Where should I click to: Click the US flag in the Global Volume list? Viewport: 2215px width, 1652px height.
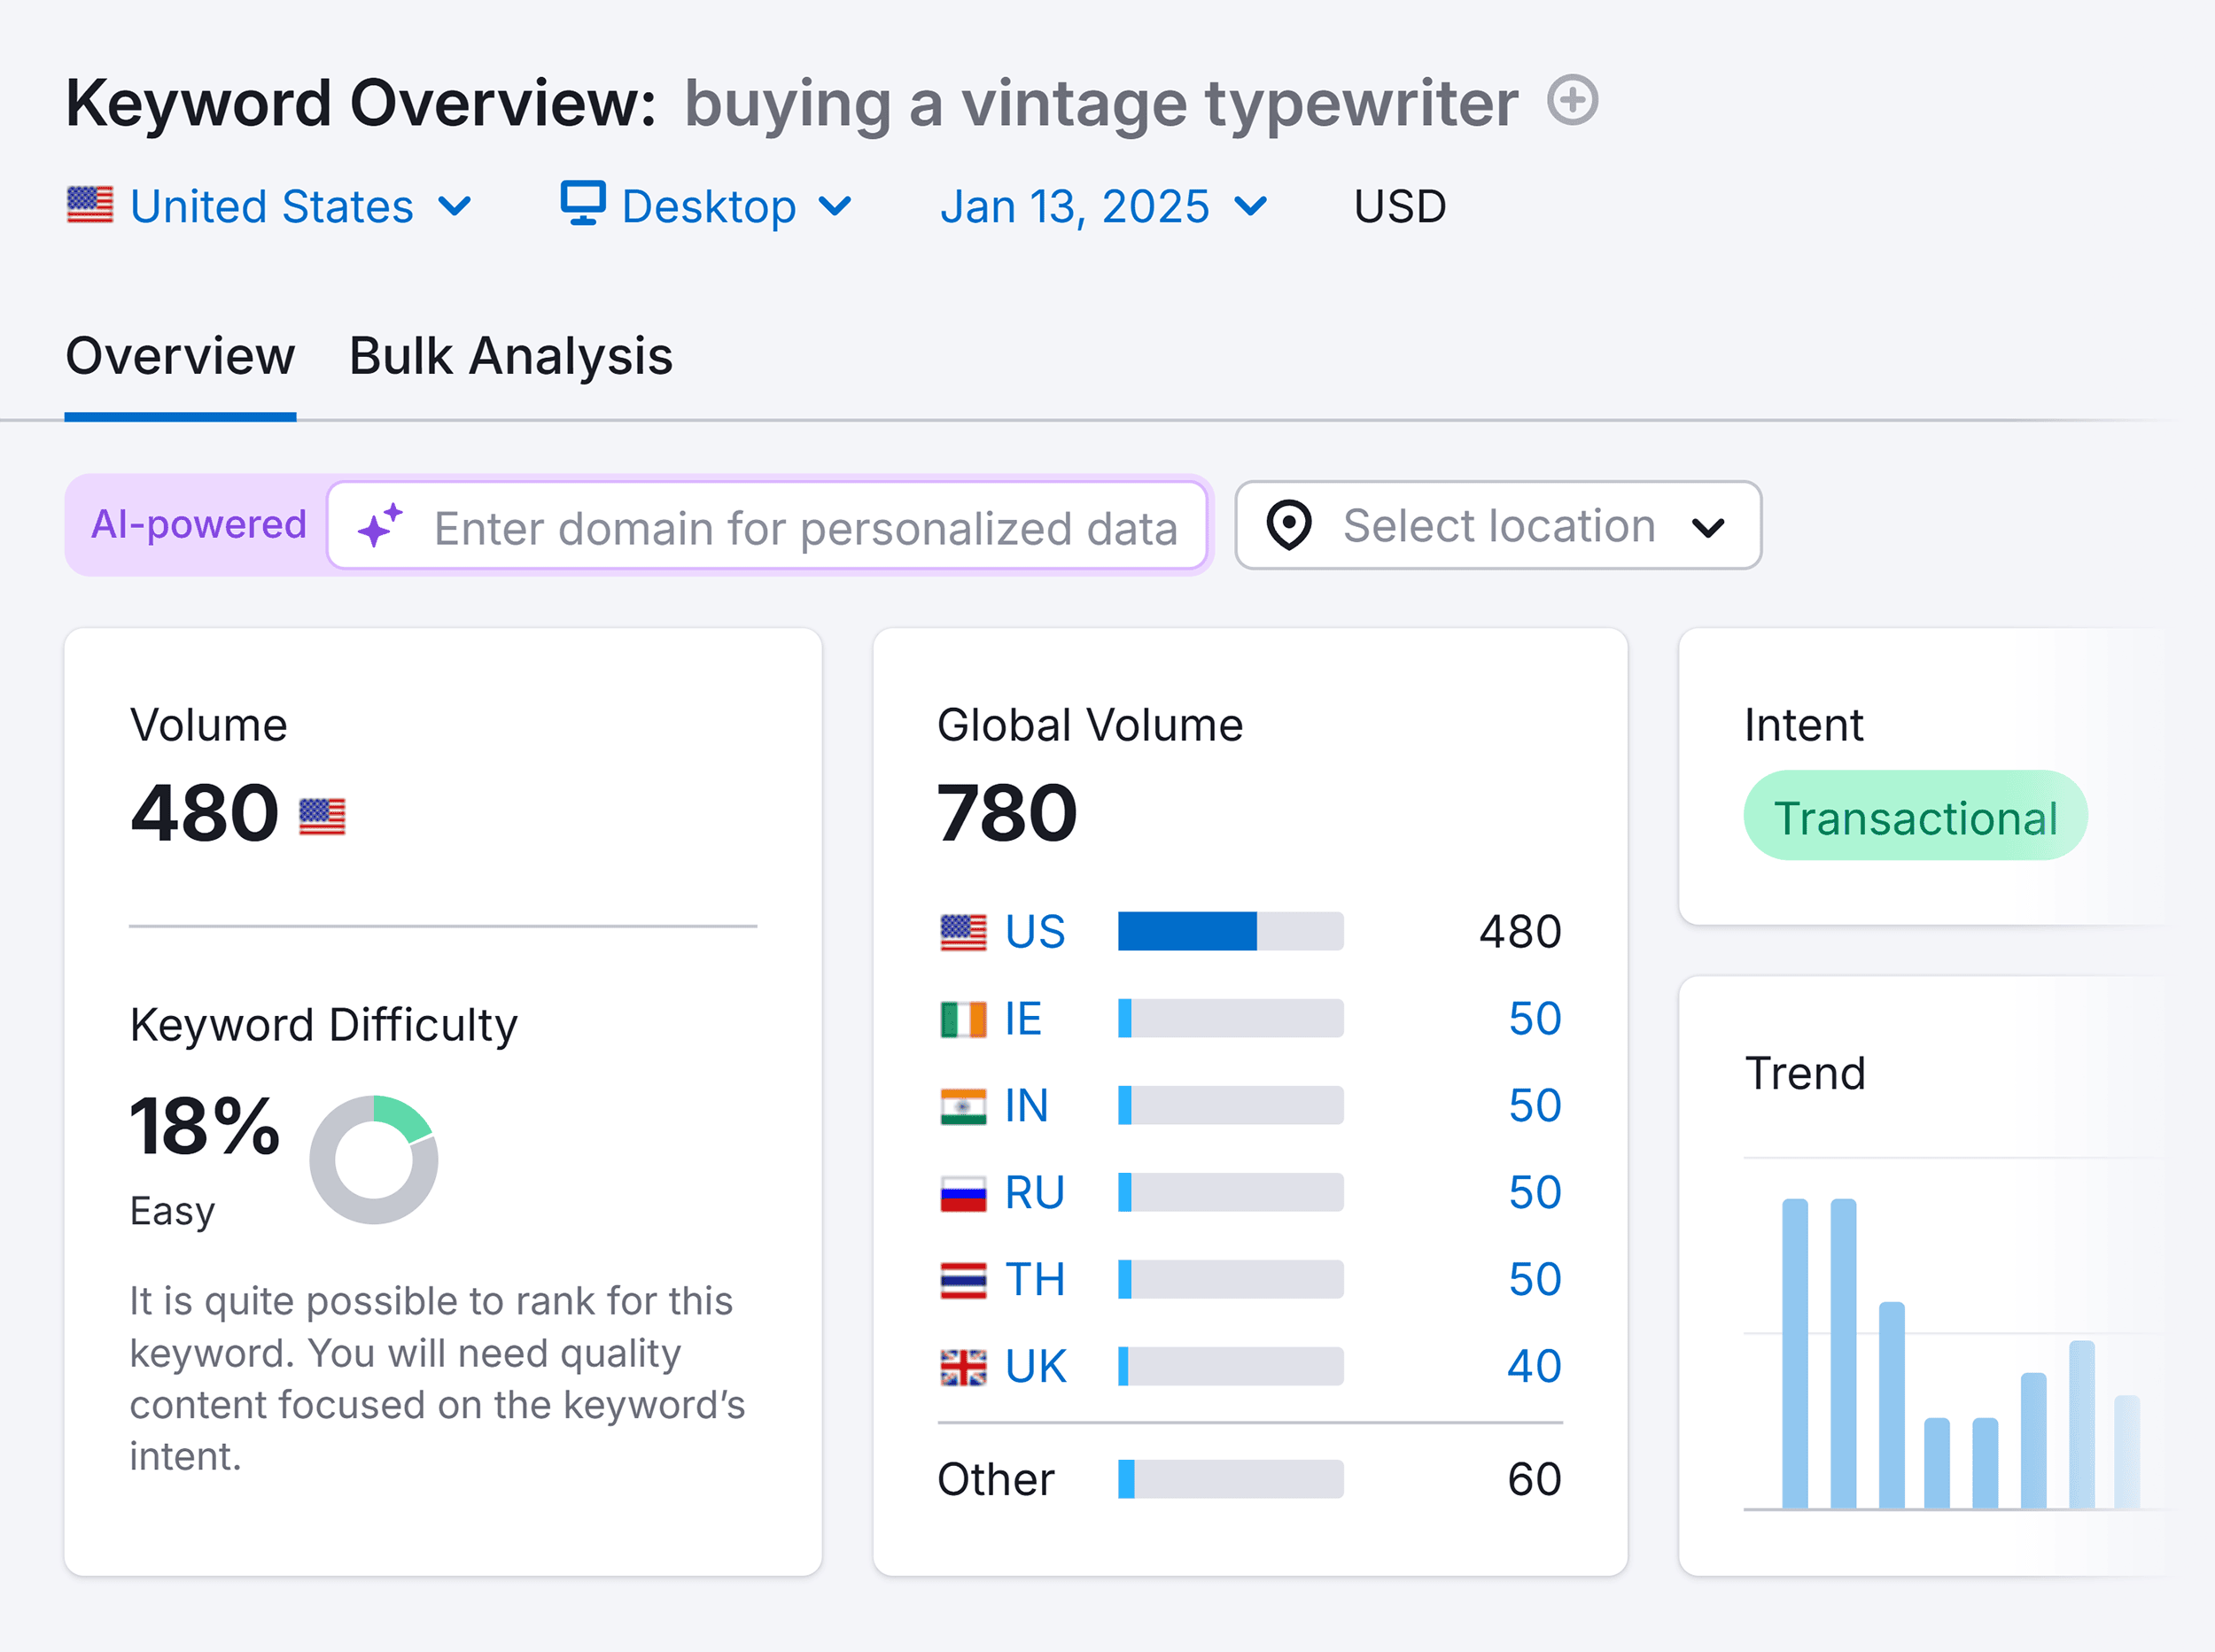pyautogui.click(x=963, y=932)
